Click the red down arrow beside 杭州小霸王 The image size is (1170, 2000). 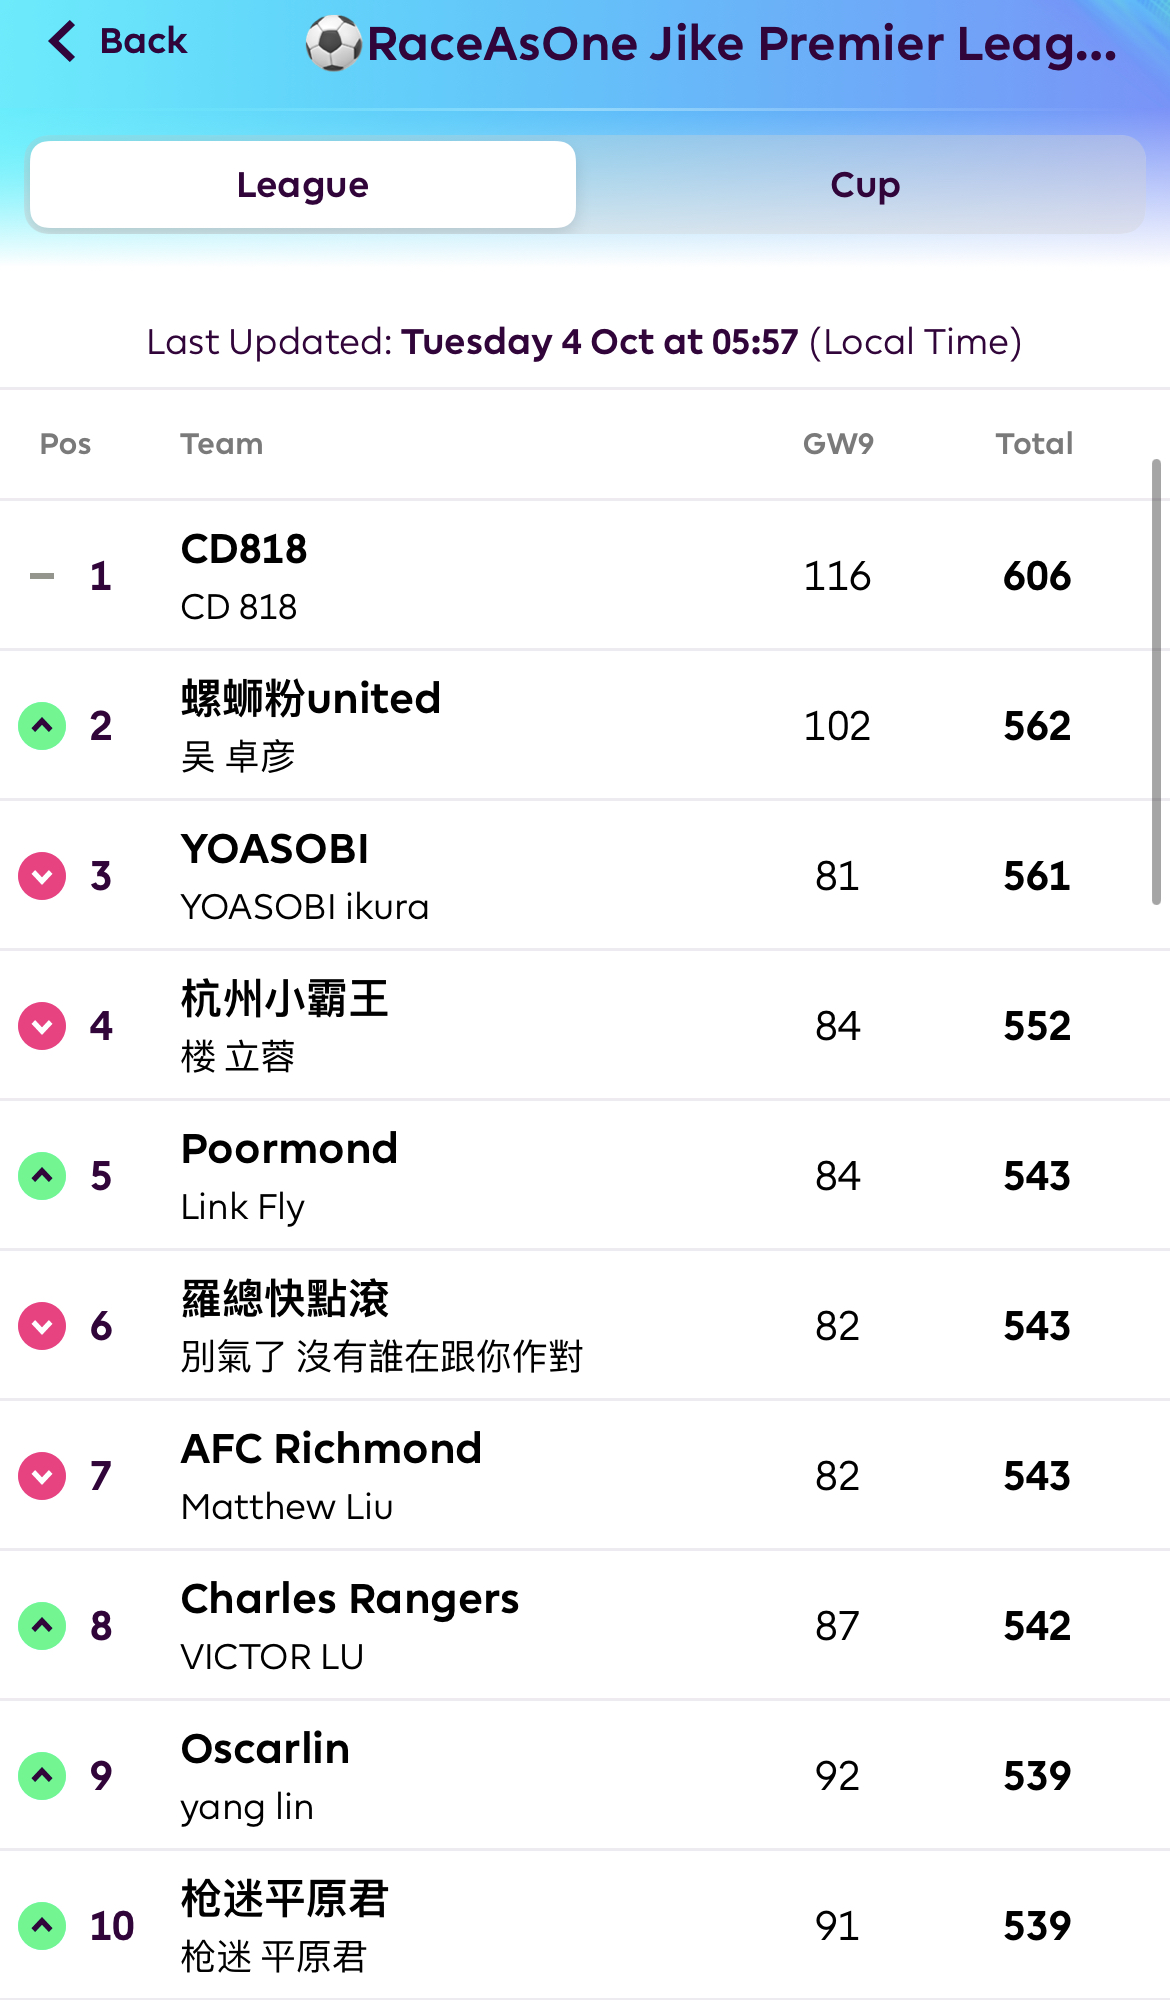coord(42,1026)
